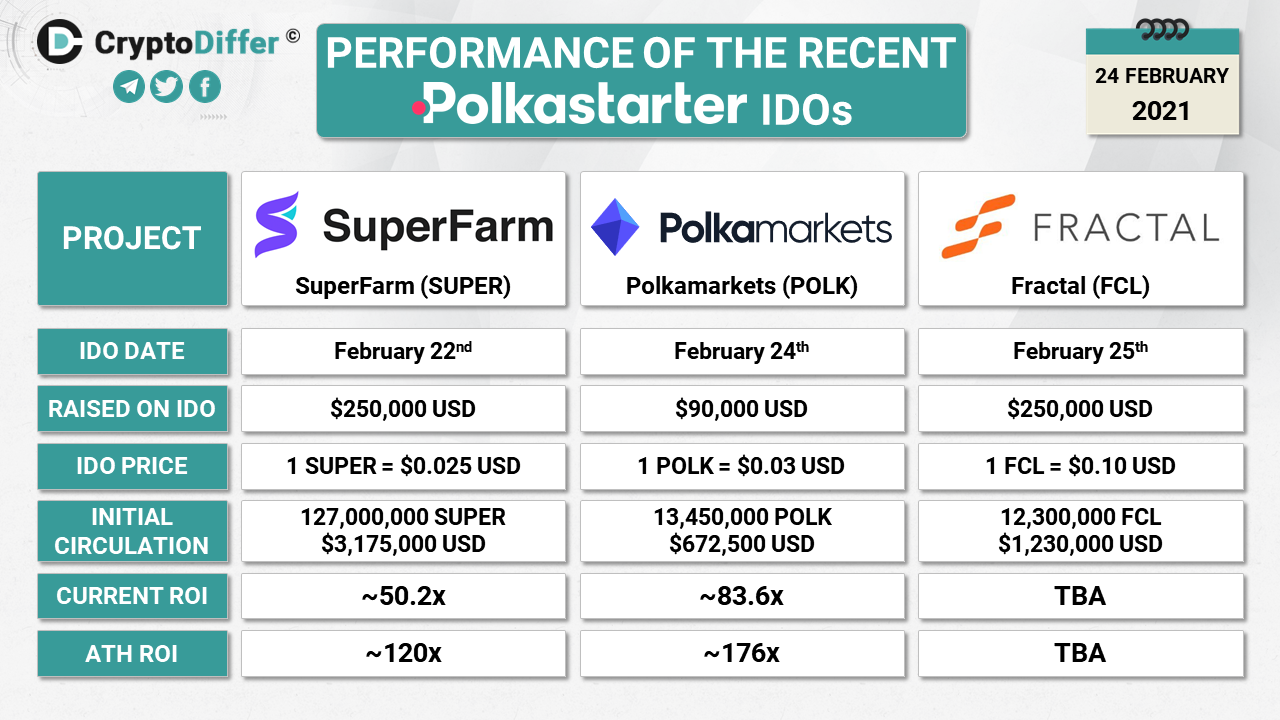Click the Polkastarter title banner
The width and height of the screenshot is (1280, 720).
click(x=641, y=80)
